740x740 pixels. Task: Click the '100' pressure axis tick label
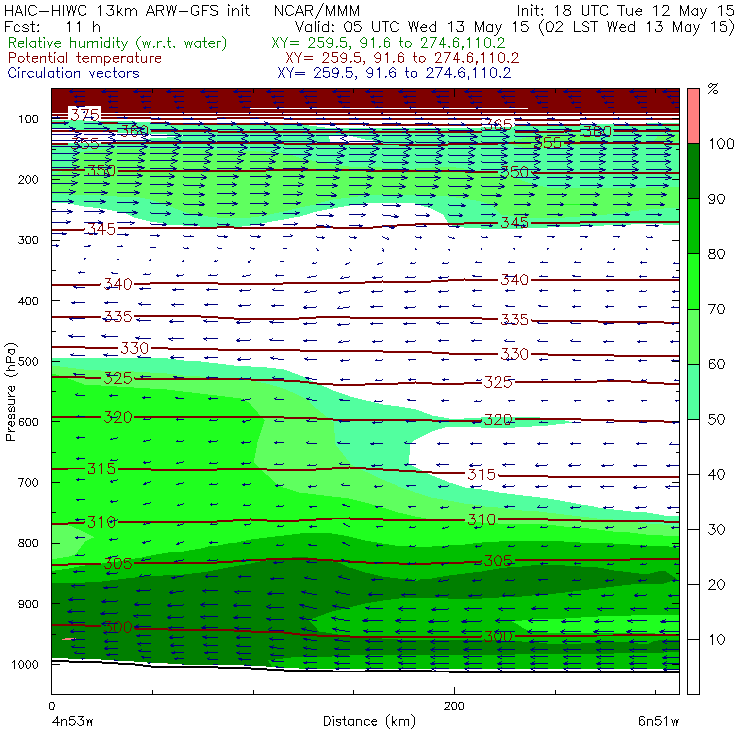click(28, 119)
